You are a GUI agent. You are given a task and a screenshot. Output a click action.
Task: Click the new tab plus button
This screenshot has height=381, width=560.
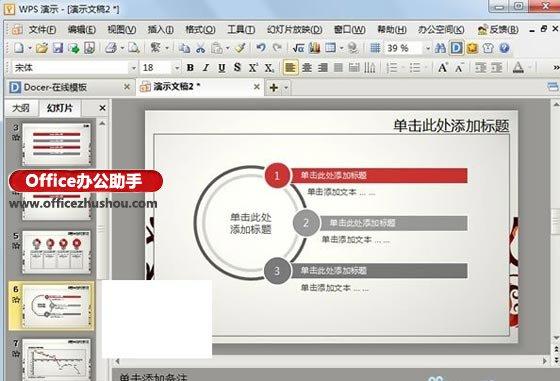(x=274, y=87)
